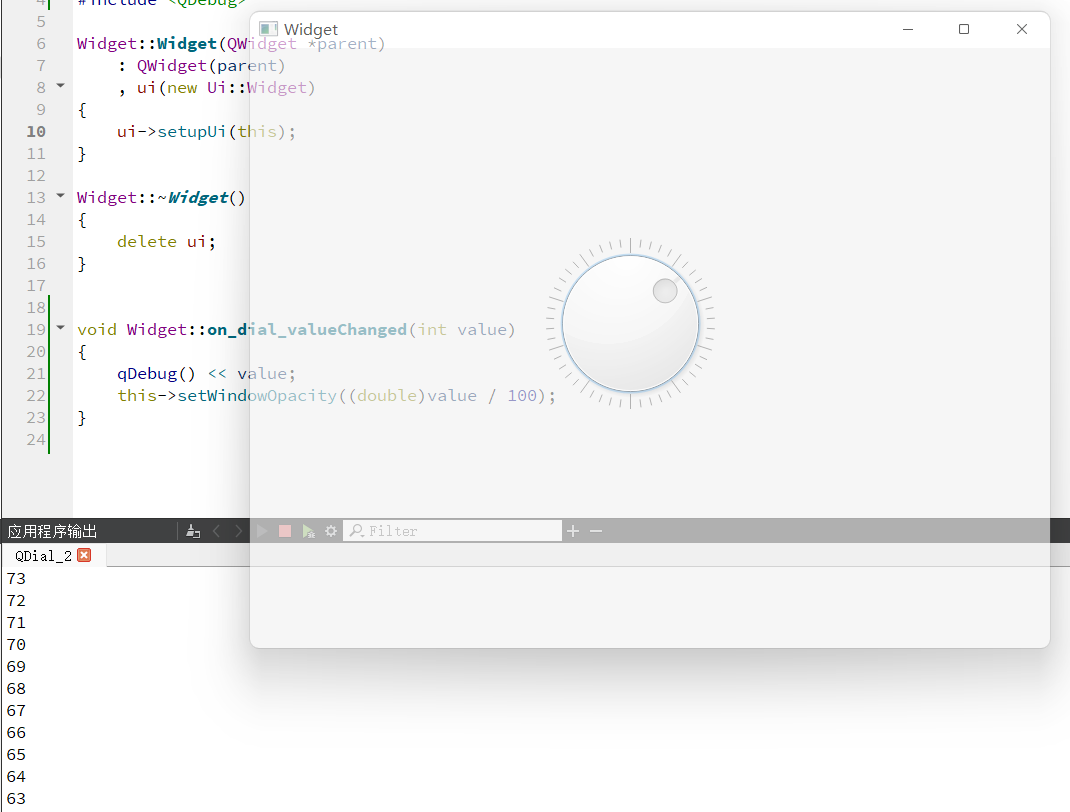The height and width of the screenshot is (812, 1070).
Task: Click output value 66
Action: tap(16, 733)
